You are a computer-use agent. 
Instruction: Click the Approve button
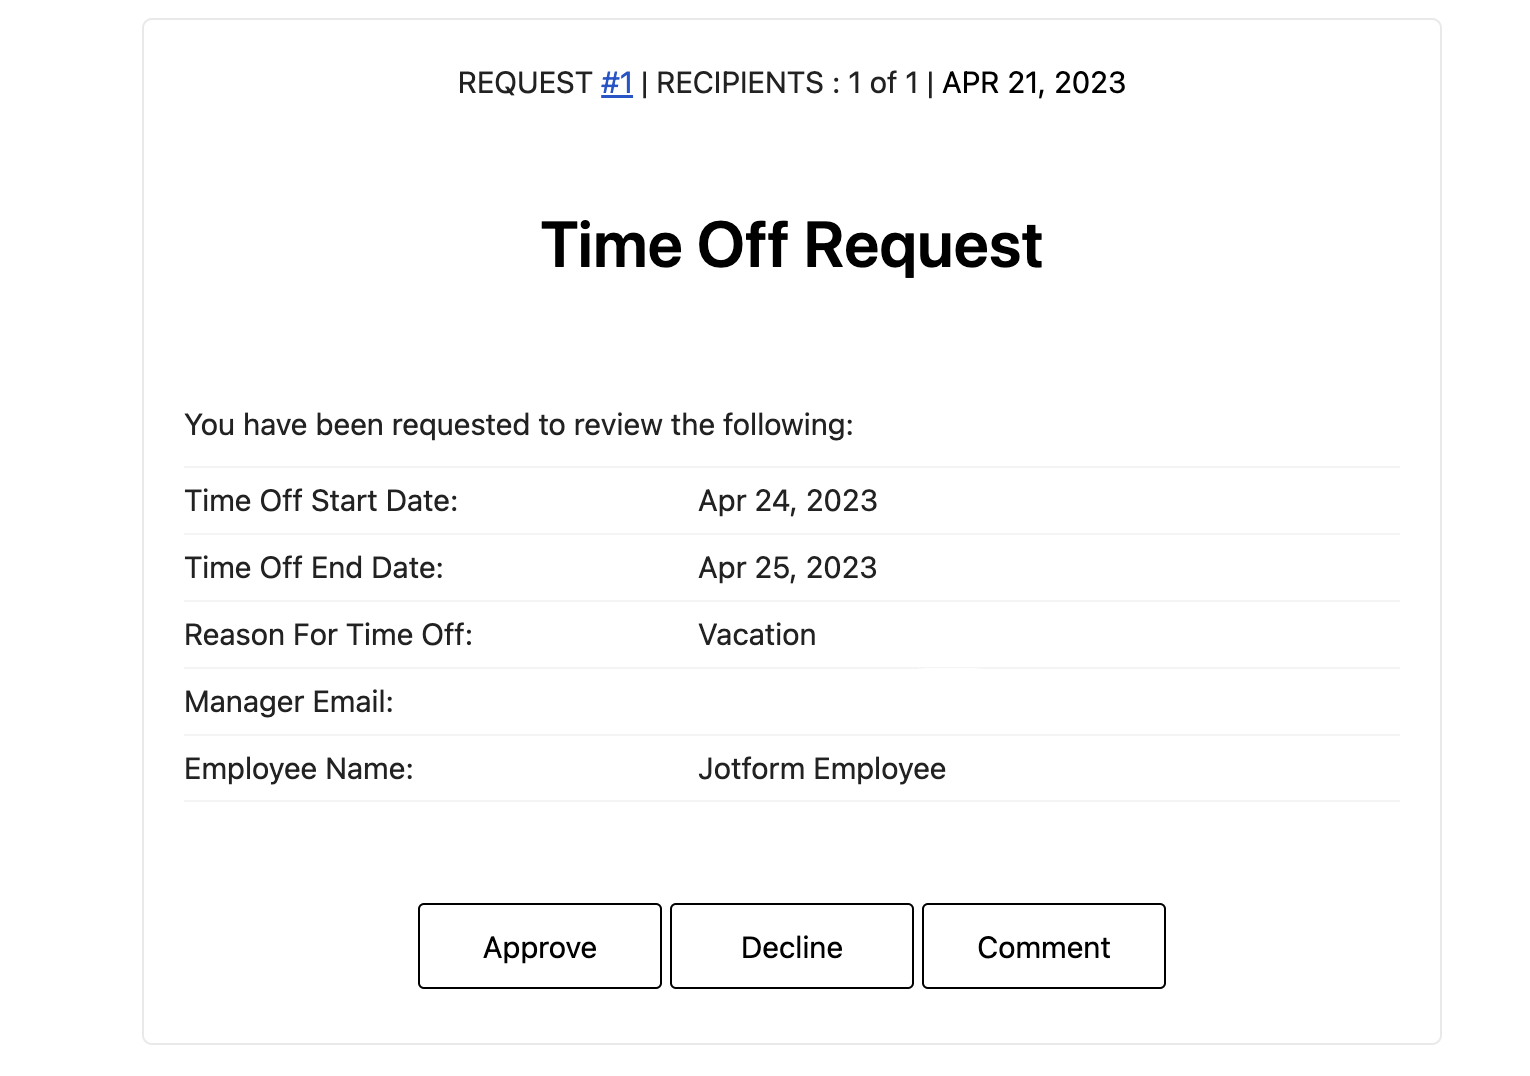[539, 946]
